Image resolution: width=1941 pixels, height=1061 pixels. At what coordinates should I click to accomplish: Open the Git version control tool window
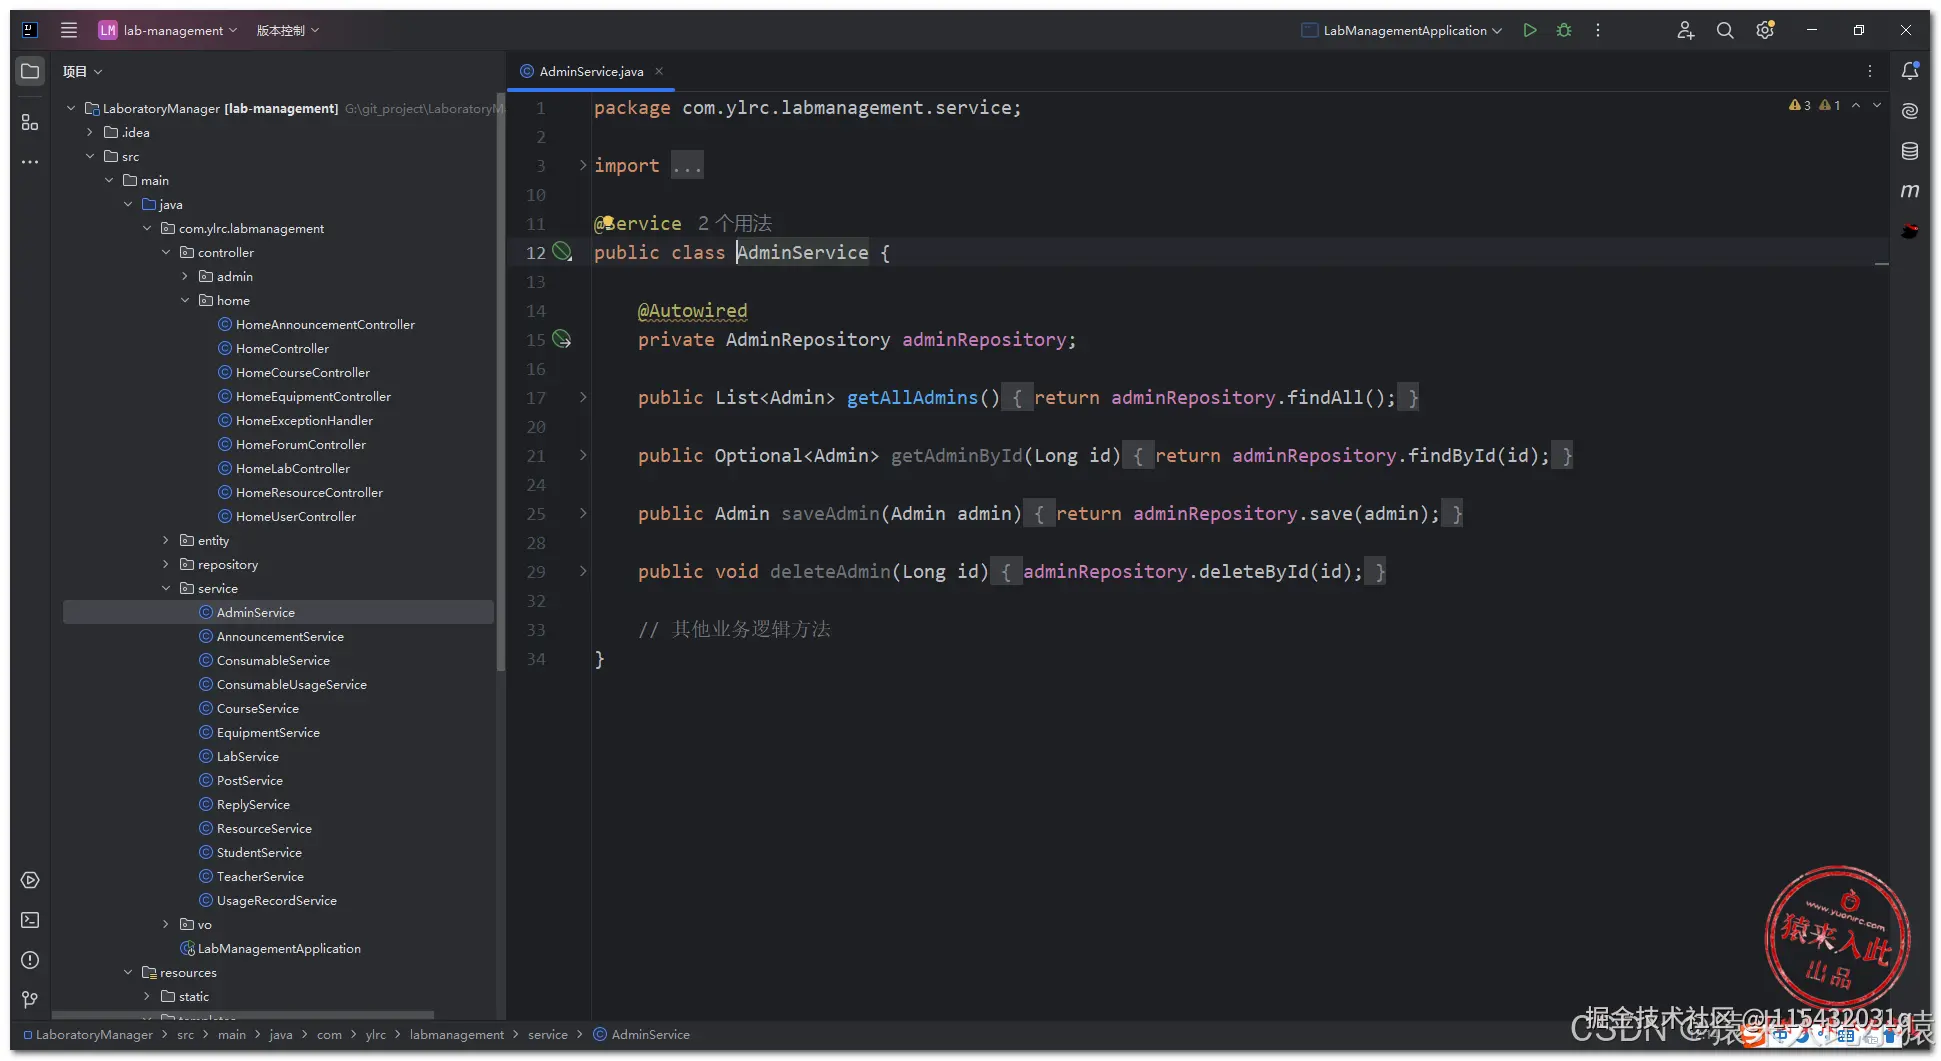click(30, 1000)
